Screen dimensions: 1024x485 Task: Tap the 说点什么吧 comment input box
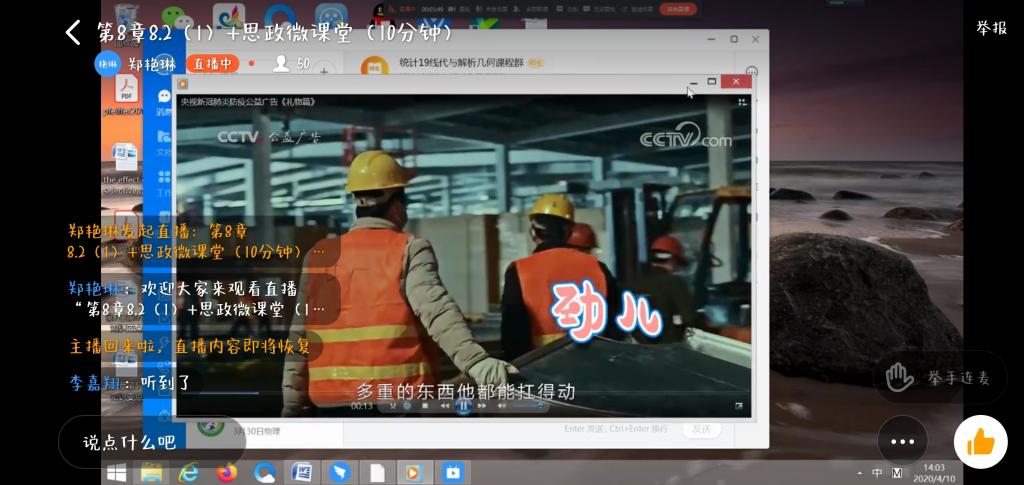[x=130, y=441]
